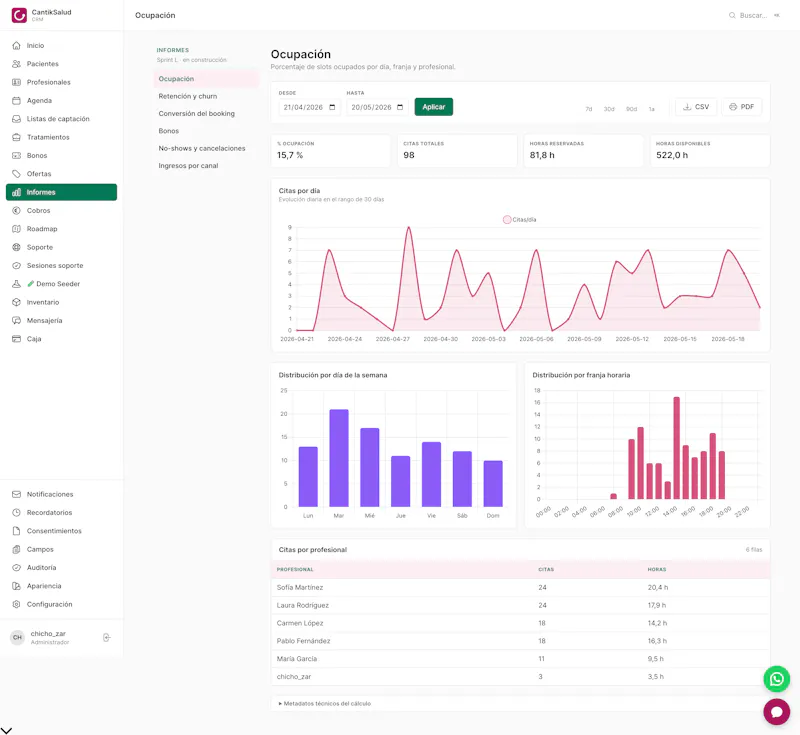Open Soporte lifebuoy icon
Viewport: 800px width, 735px height.
point(16,247)
